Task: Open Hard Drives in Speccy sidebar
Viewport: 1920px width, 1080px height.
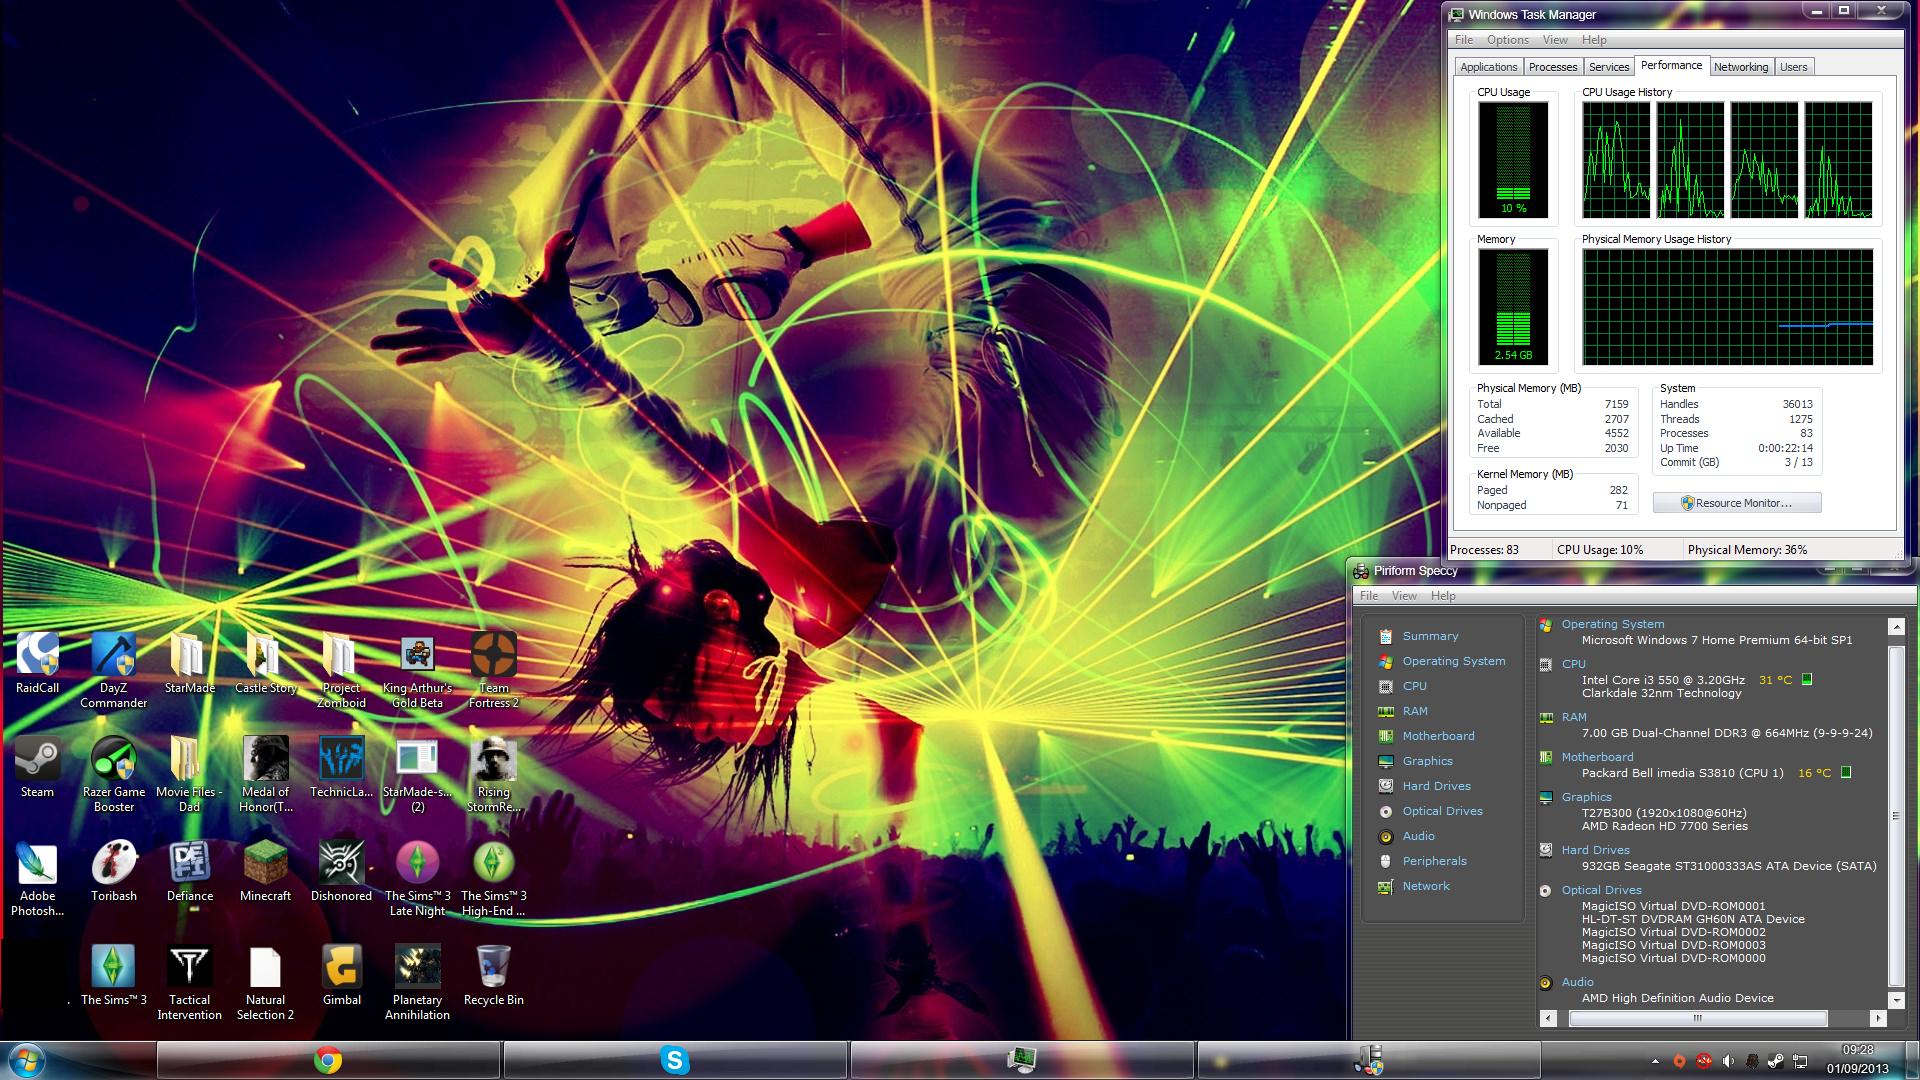Action: coord(1436,786)
